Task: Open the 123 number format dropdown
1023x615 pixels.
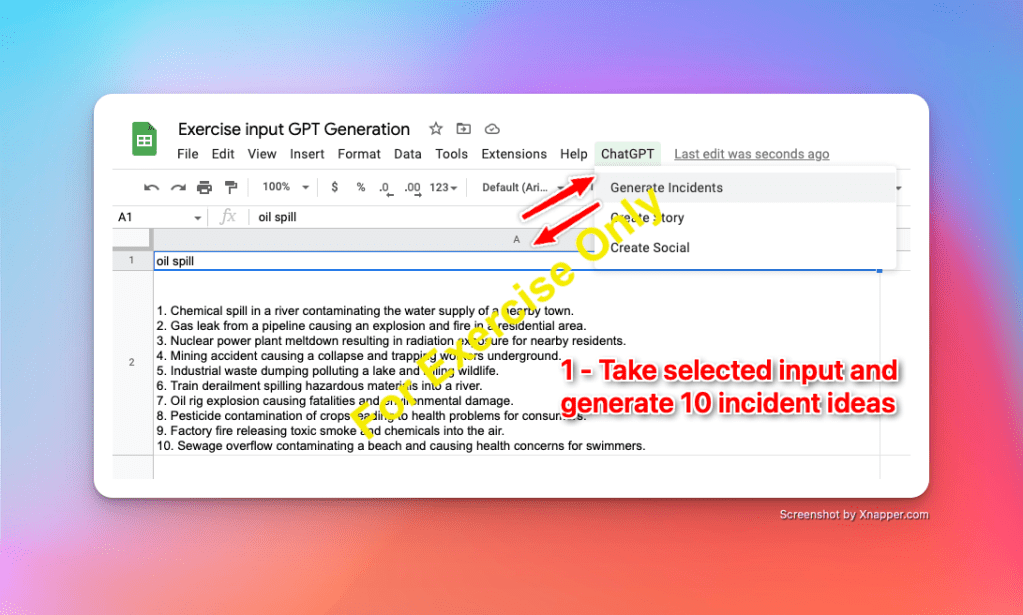Action: [x=443, y=187]
